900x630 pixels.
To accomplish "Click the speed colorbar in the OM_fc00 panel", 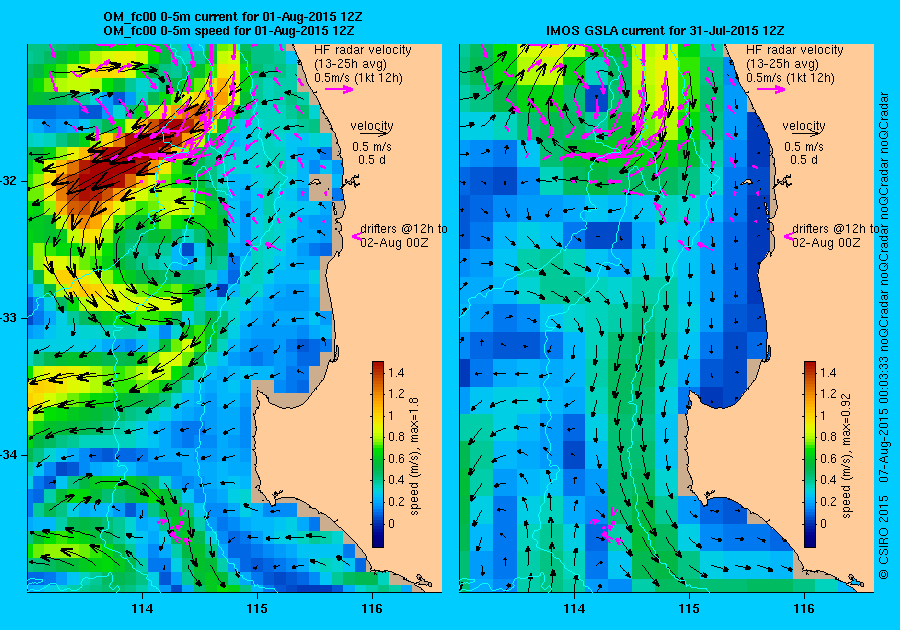I will (378, 454).
